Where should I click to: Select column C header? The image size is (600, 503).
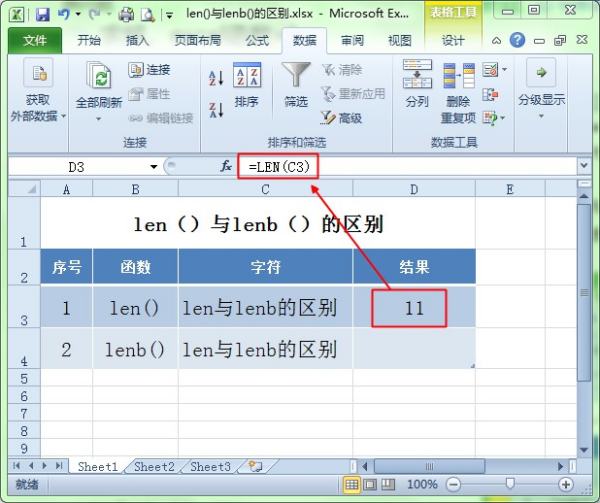tap(265, 189)
